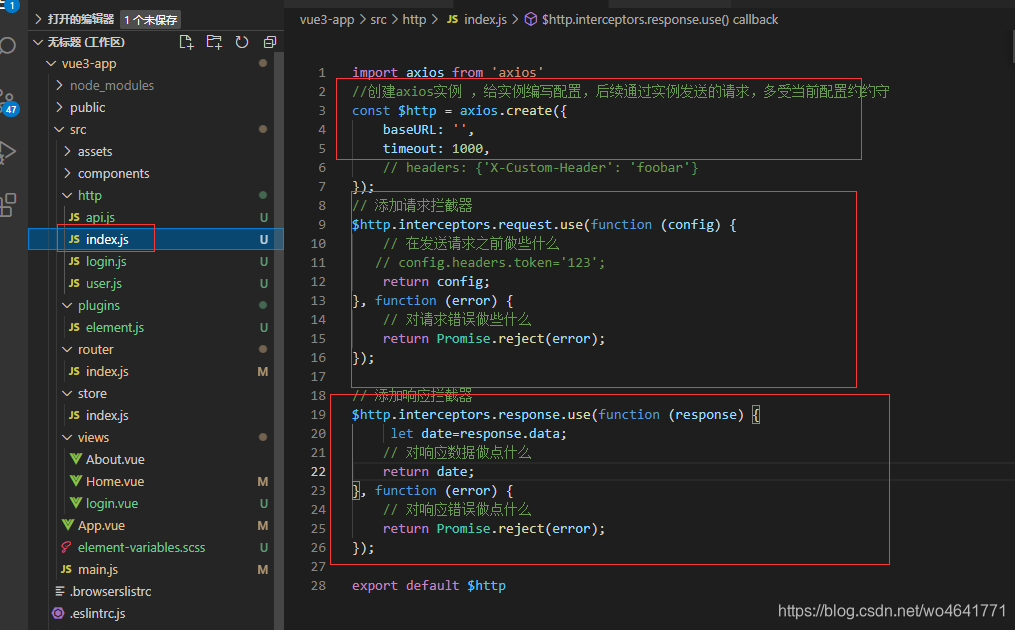
Task: Open the New File icon in Explorer
Action: point(185,41)
